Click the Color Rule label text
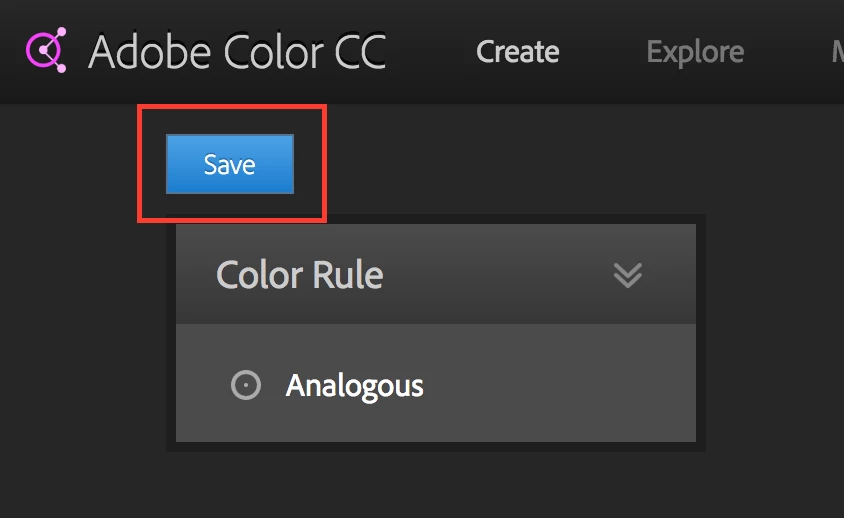 coord(299,275)
